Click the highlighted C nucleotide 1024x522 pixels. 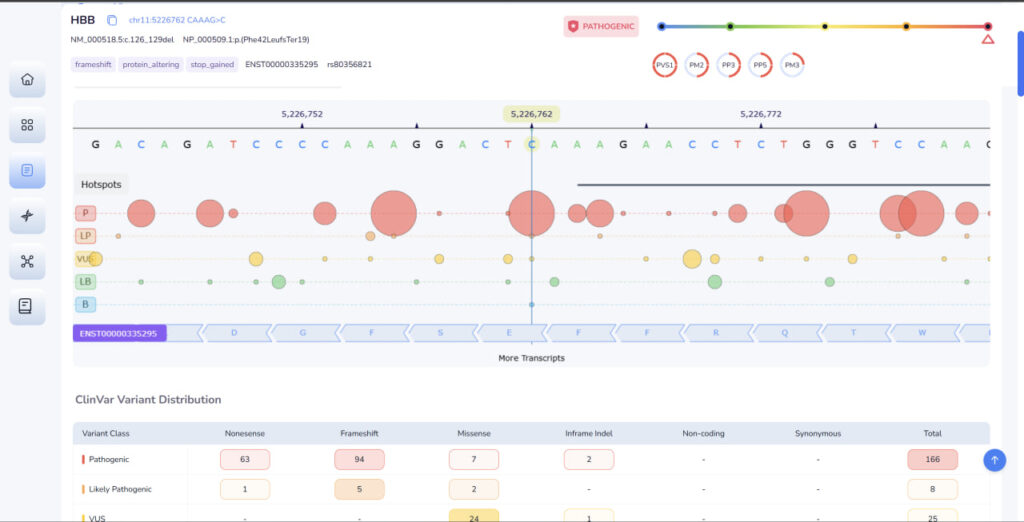(x=532, y=144)
